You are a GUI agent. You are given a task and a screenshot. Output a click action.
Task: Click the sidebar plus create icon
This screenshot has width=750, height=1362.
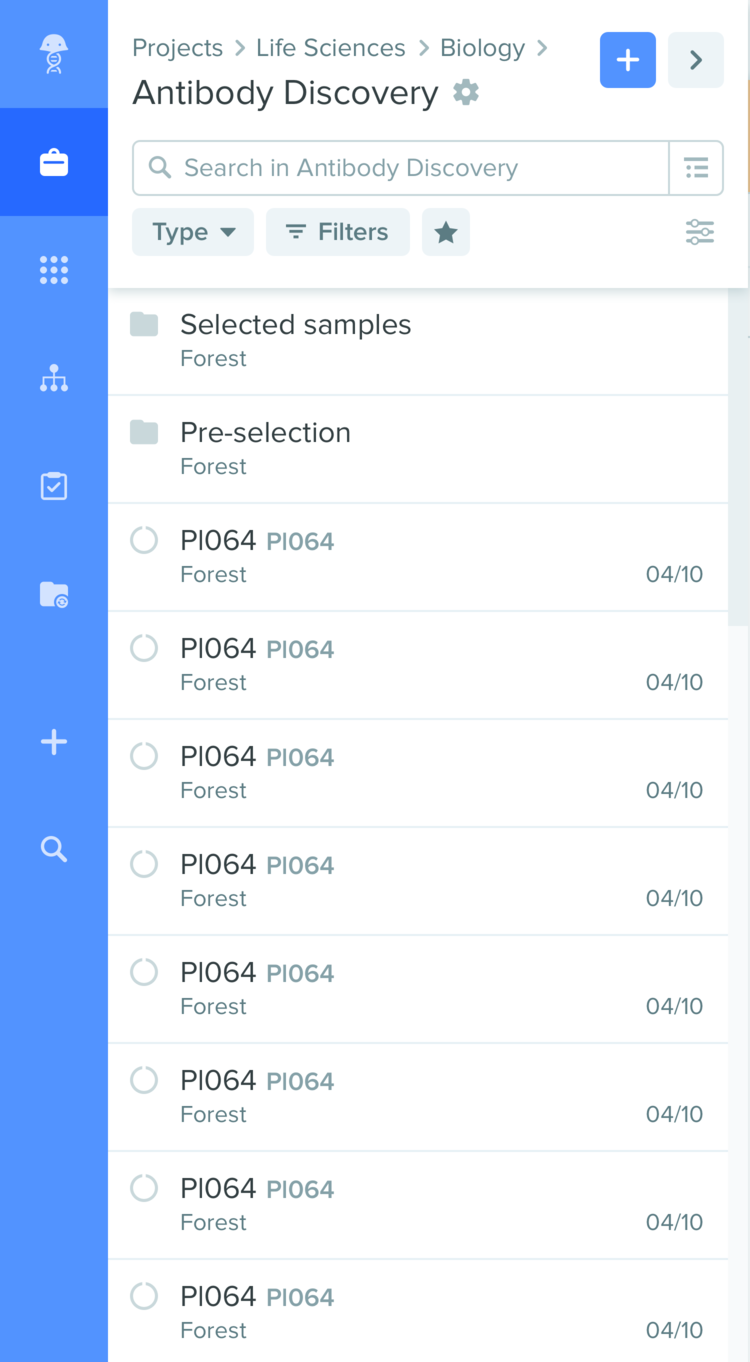(54, 742)
